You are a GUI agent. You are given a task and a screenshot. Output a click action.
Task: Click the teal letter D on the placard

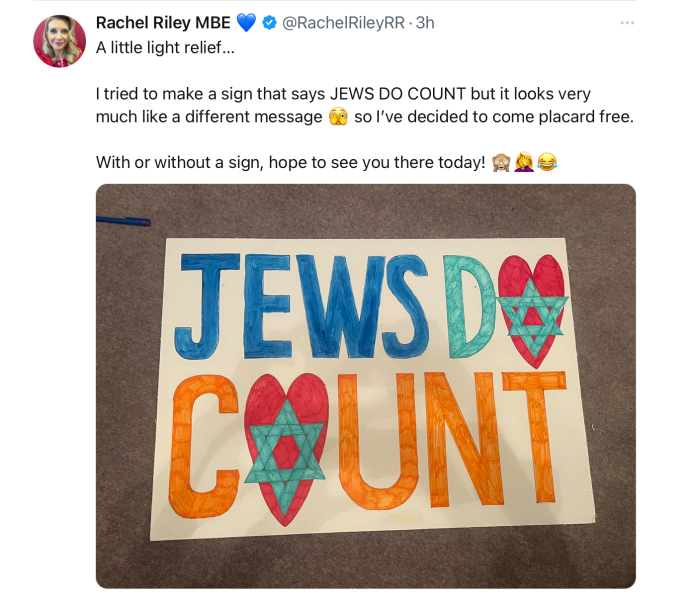pos(472,307)
